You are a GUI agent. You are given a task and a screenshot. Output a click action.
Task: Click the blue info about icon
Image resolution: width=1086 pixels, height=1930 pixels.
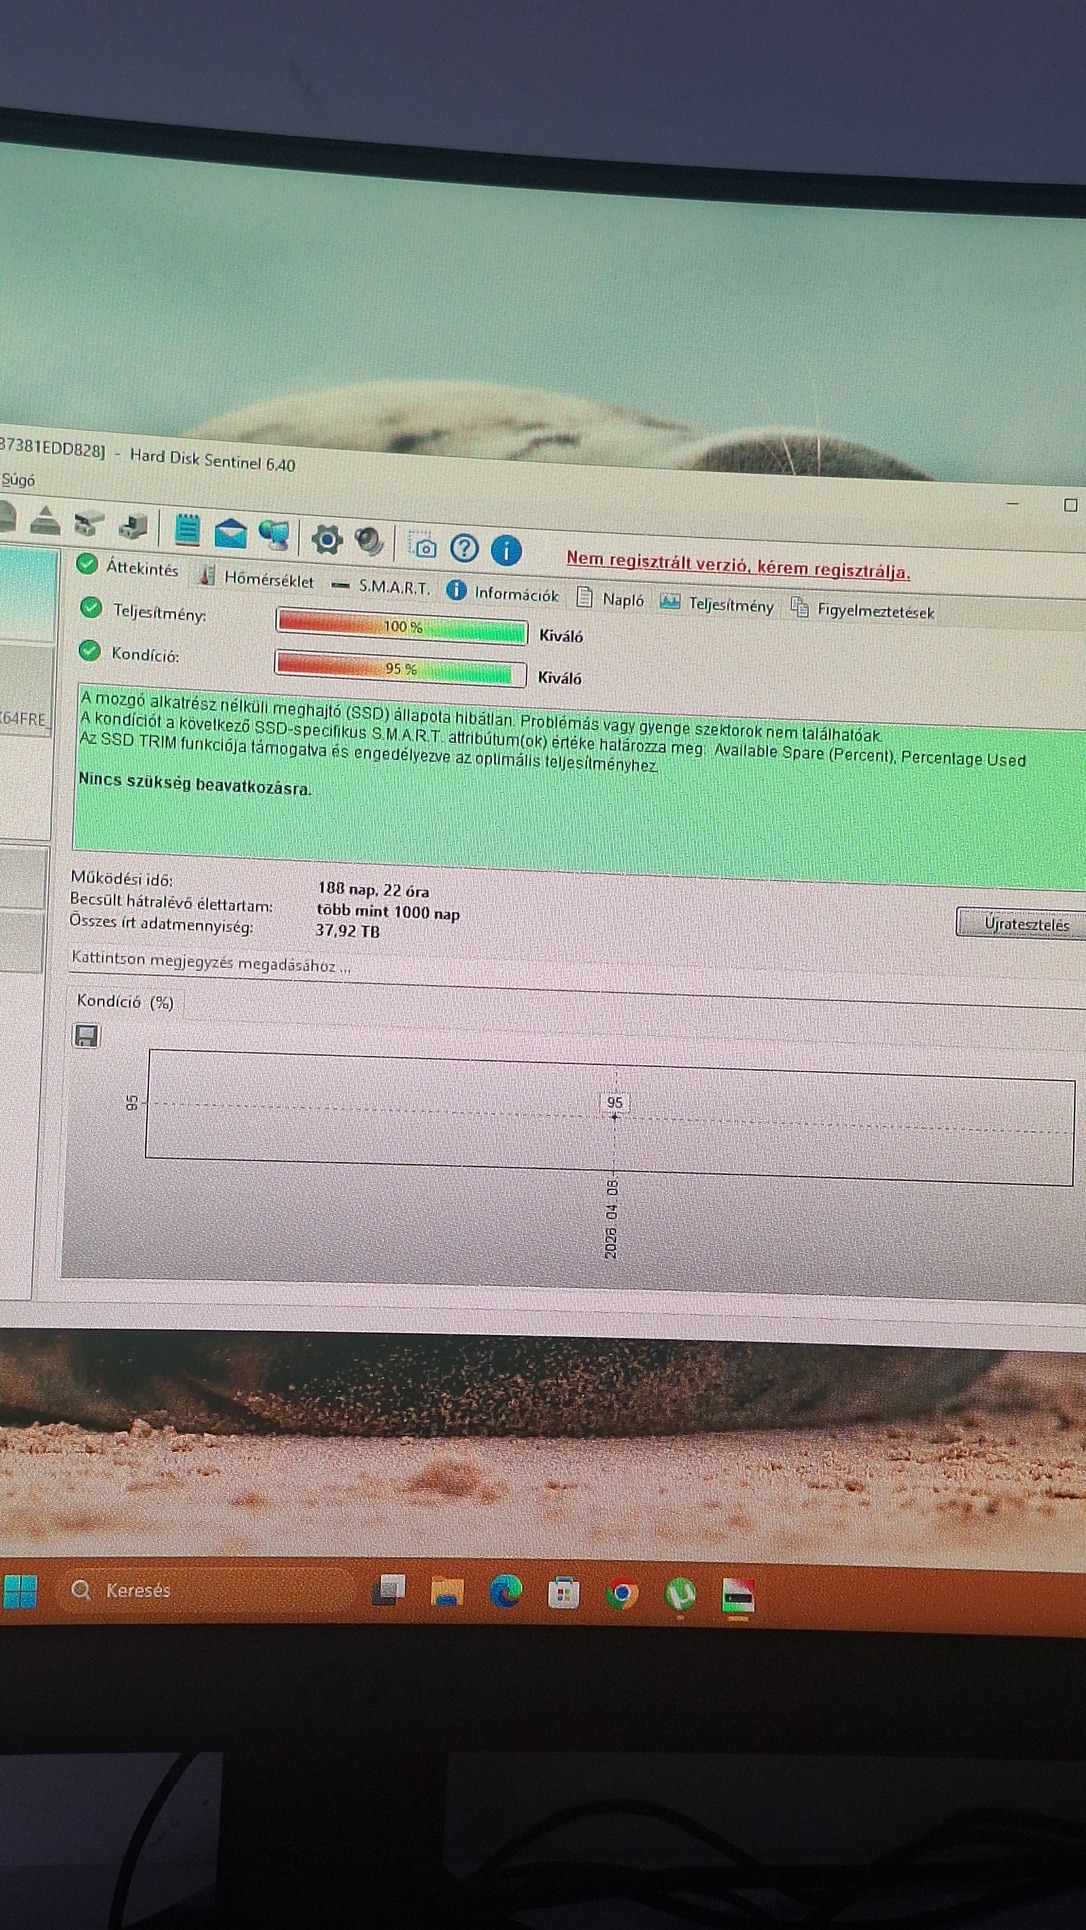[506, 550]
